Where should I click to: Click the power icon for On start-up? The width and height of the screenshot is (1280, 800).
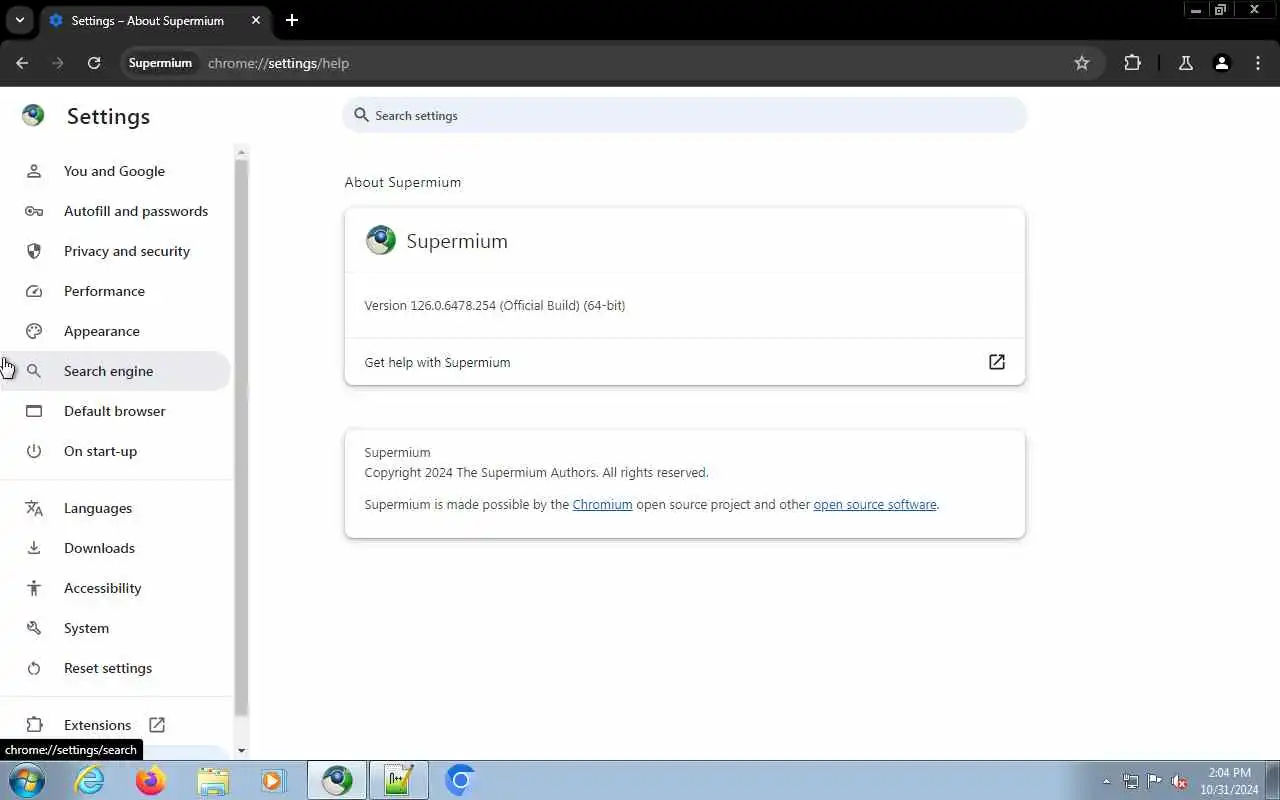point(34,451)
